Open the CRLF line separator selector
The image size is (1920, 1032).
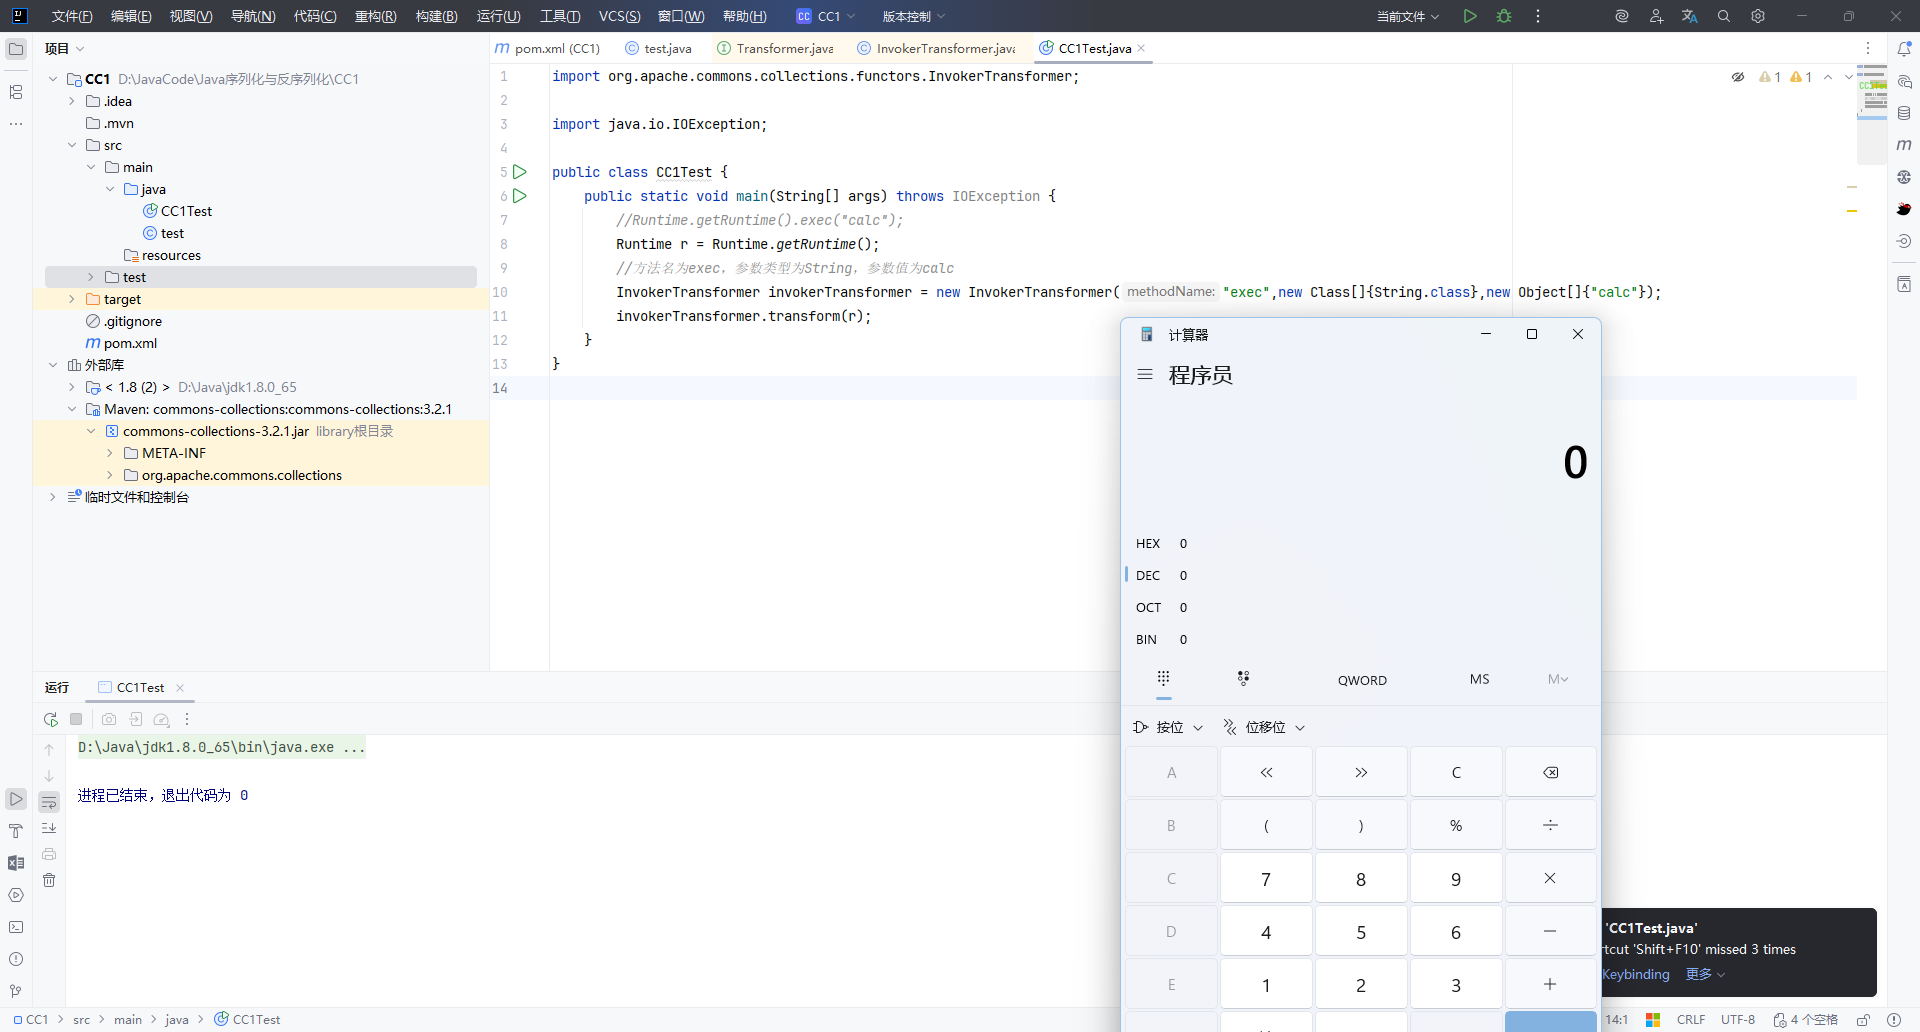click(x=1691, y=1020)
